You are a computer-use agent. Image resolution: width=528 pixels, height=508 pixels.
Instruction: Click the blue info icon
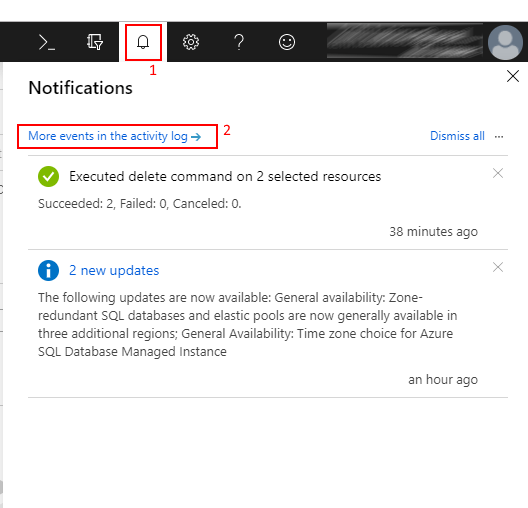pyautogui.click(x=48, y=270)
